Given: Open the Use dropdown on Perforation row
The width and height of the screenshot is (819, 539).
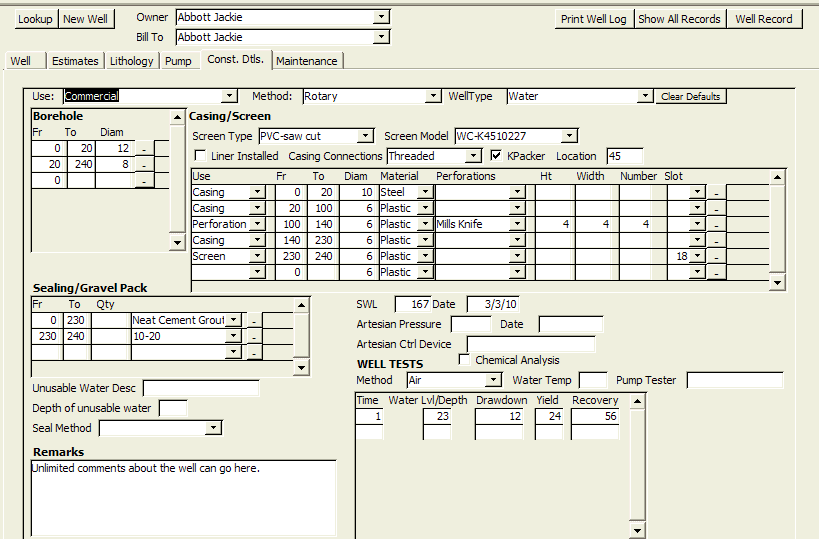Looking at the screenshot, I should (x=257, y=224).
